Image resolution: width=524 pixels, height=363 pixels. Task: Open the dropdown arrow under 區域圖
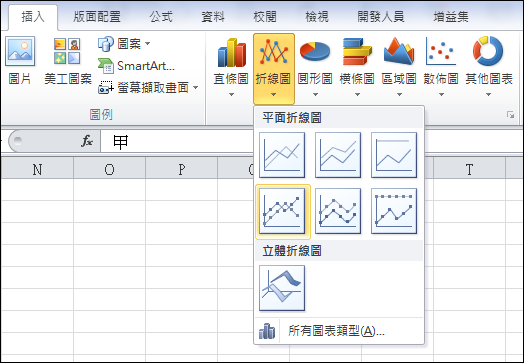tap(399, 95)
